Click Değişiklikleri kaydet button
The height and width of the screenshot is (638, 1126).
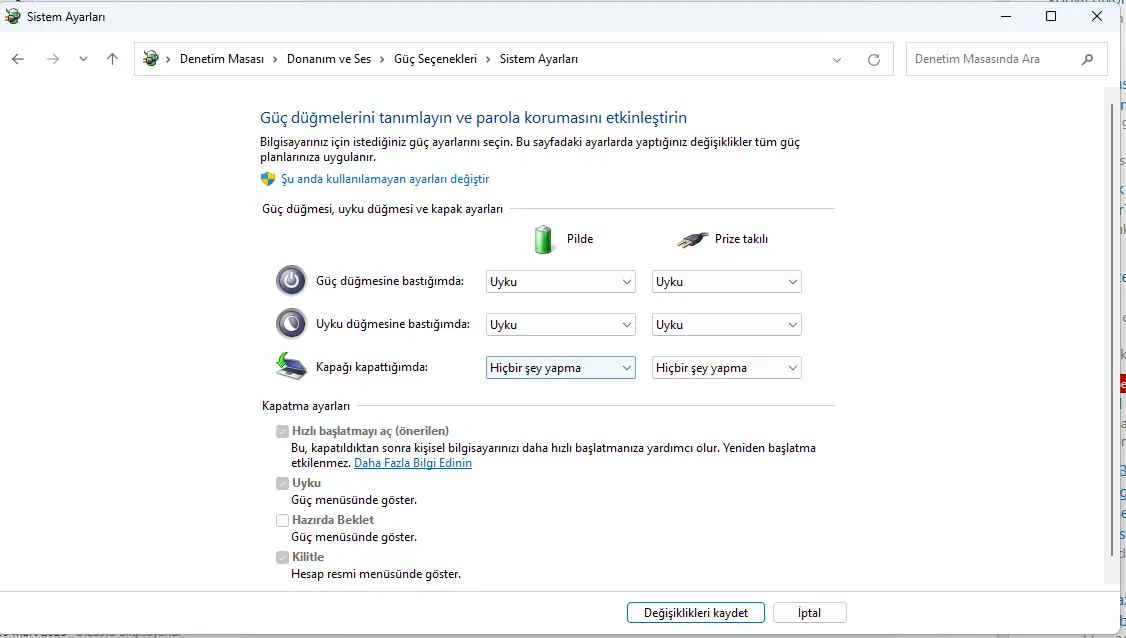696,613
